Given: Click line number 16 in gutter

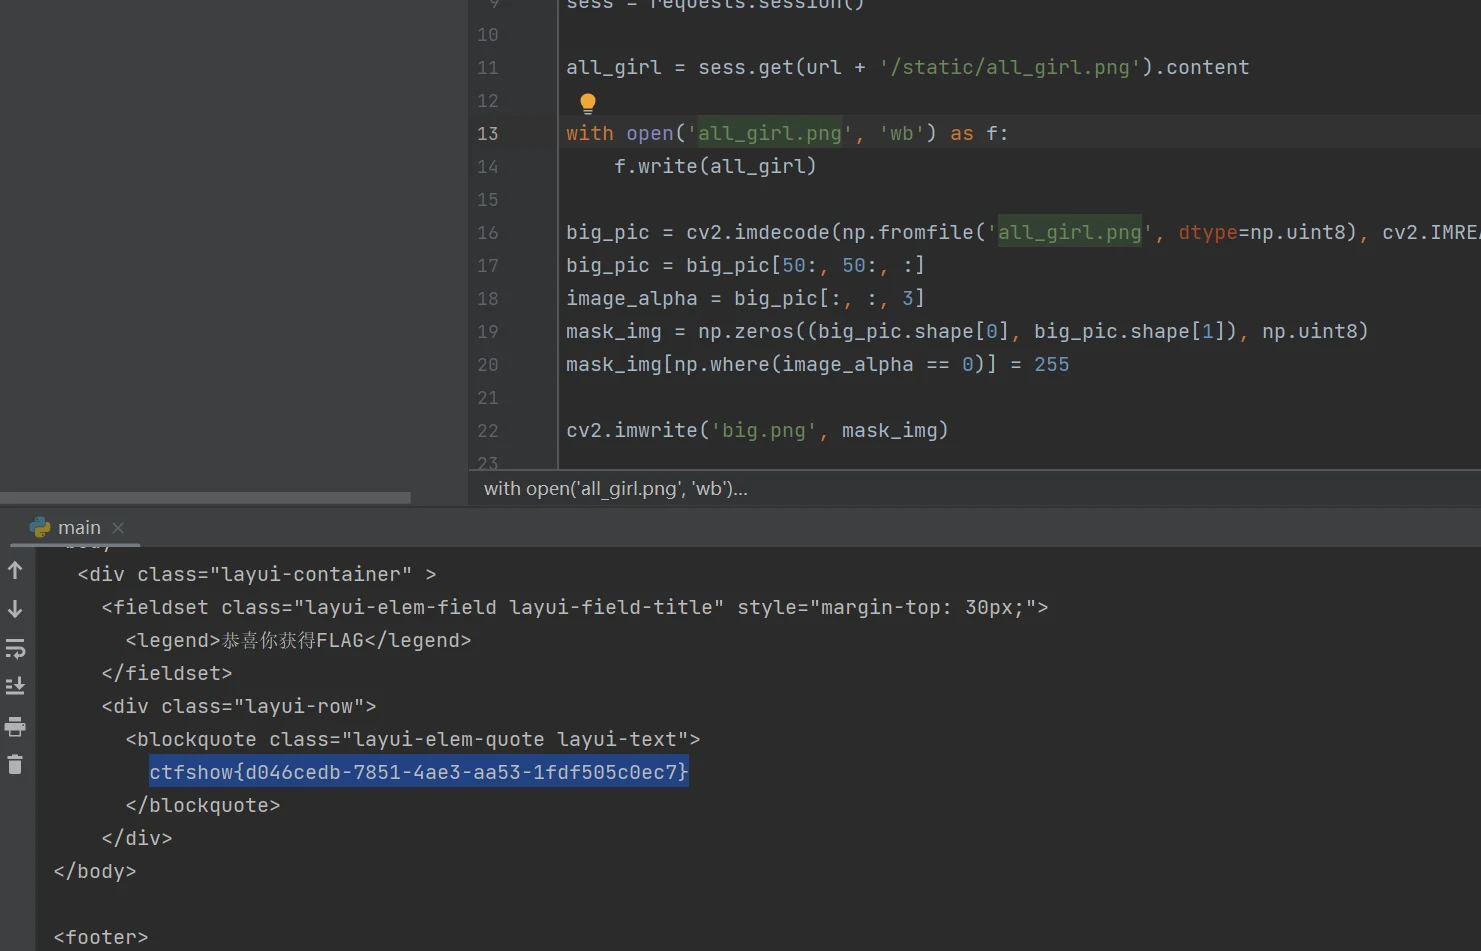Looking at the screenshot, I should pyautogui.click(x=488, y=233).
